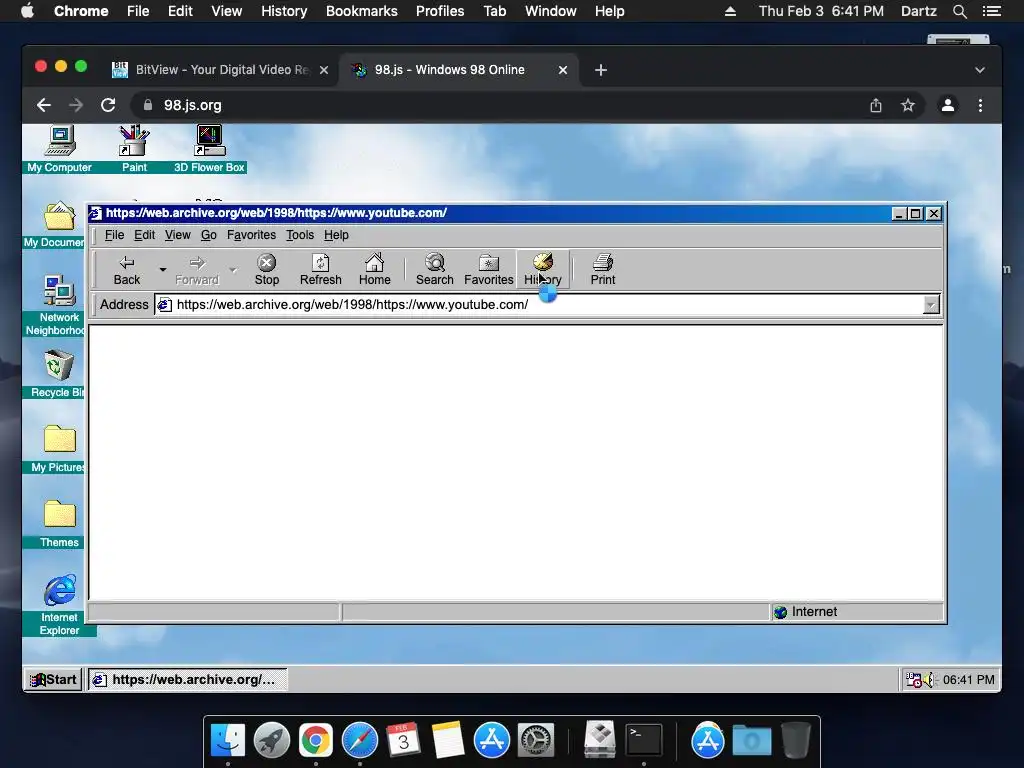Select the Paint desktop shortcut
Screen dimensions: 1024x768
(134, 149)
